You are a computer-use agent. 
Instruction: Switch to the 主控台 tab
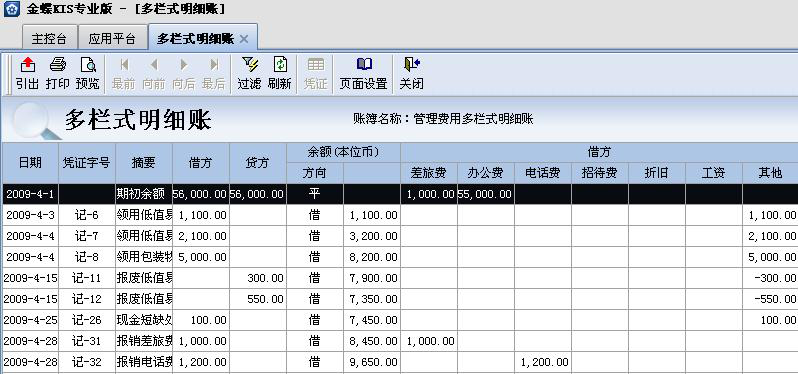point(49,39)
